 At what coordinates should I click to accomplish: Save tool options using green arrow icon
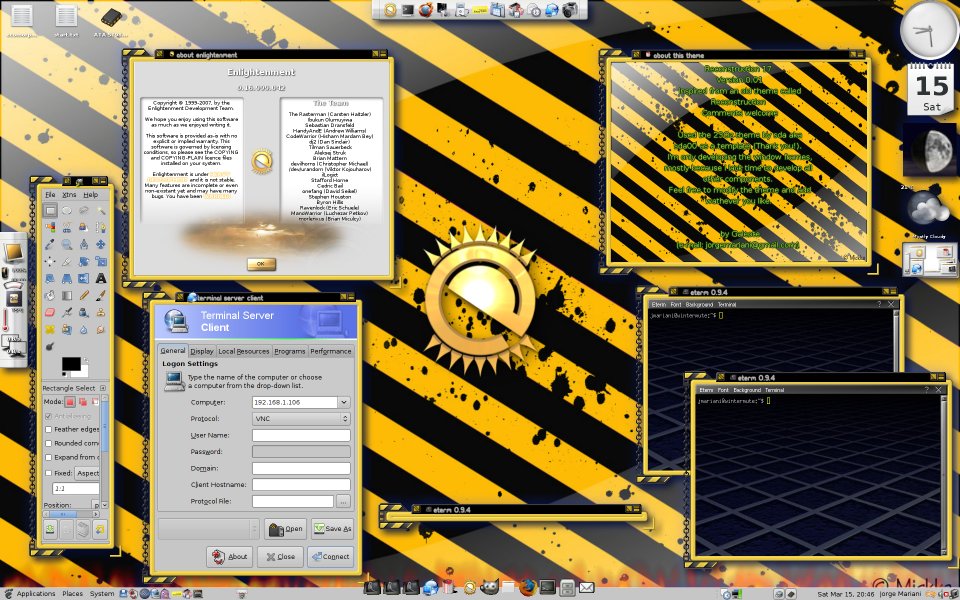point(50,529)
